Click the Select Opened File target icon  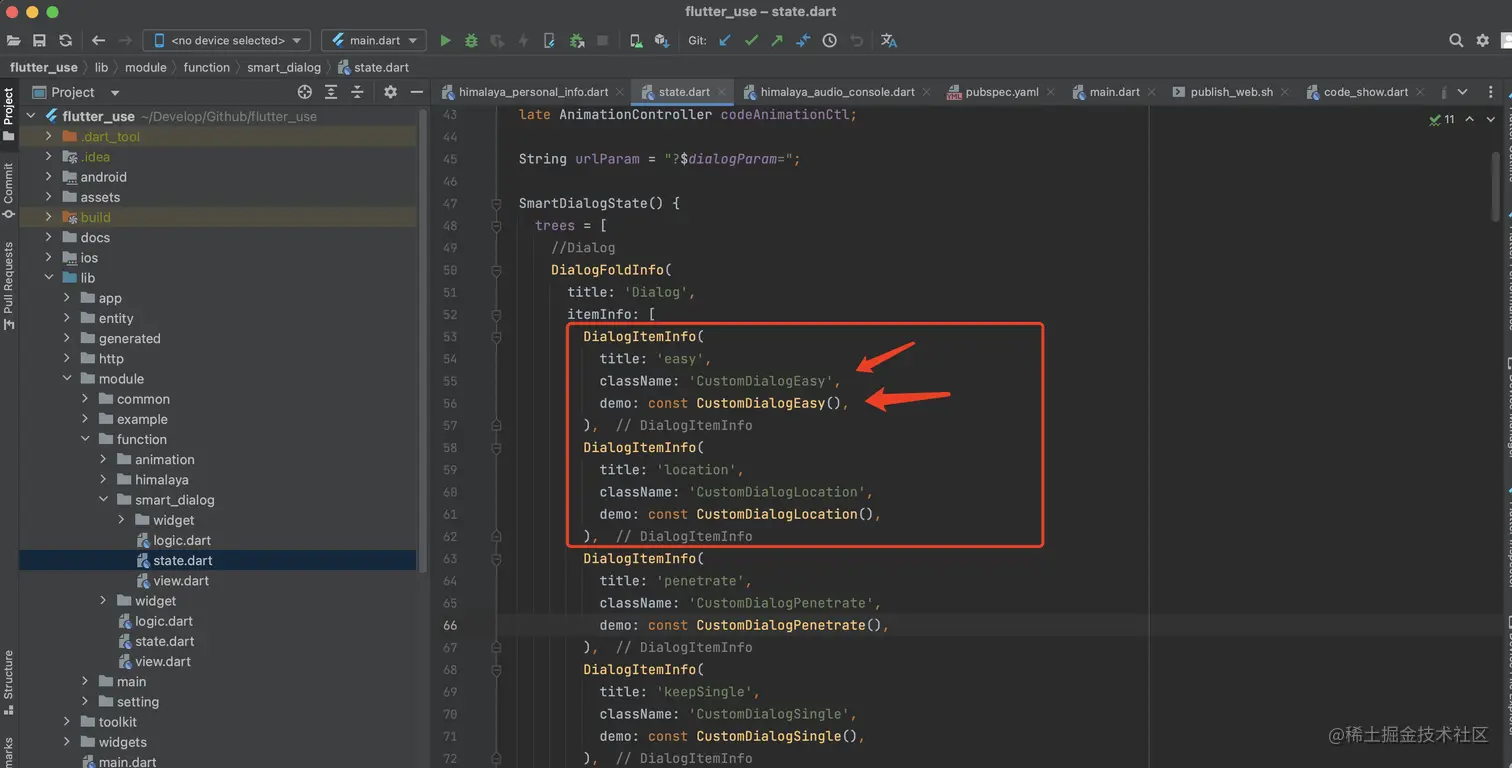point(305,92)
